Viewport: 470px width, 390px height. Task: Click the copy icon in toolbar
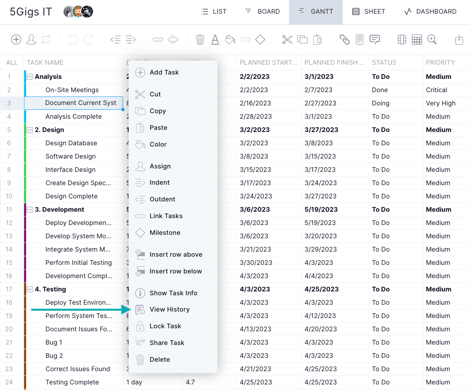302,40
